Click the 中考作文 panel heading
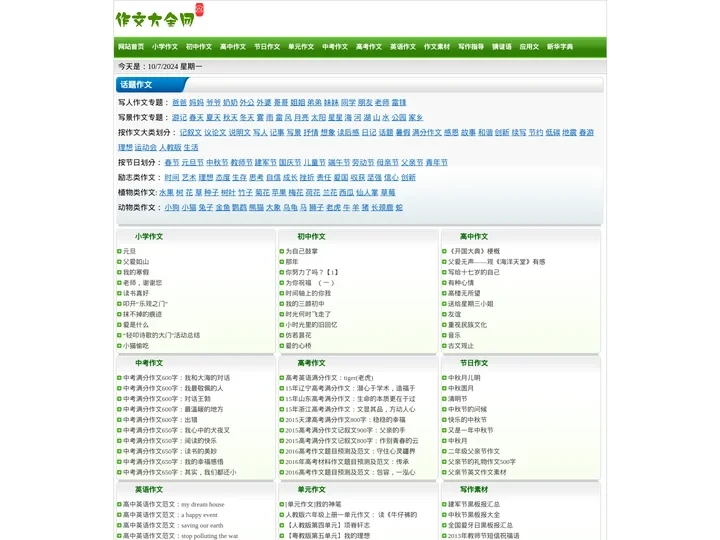This screenshot has width=720, height=540. click(x=149, y=363)
